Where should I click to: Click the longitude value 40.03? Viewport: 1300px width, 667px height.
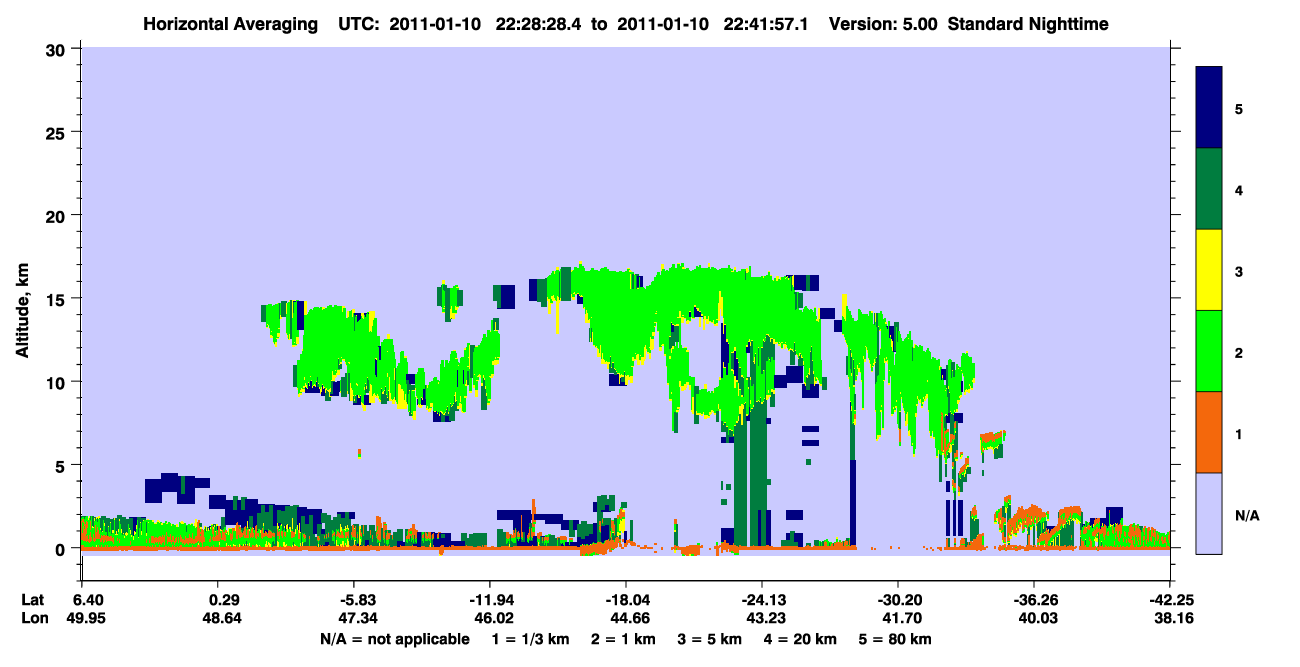point(1040,619)
